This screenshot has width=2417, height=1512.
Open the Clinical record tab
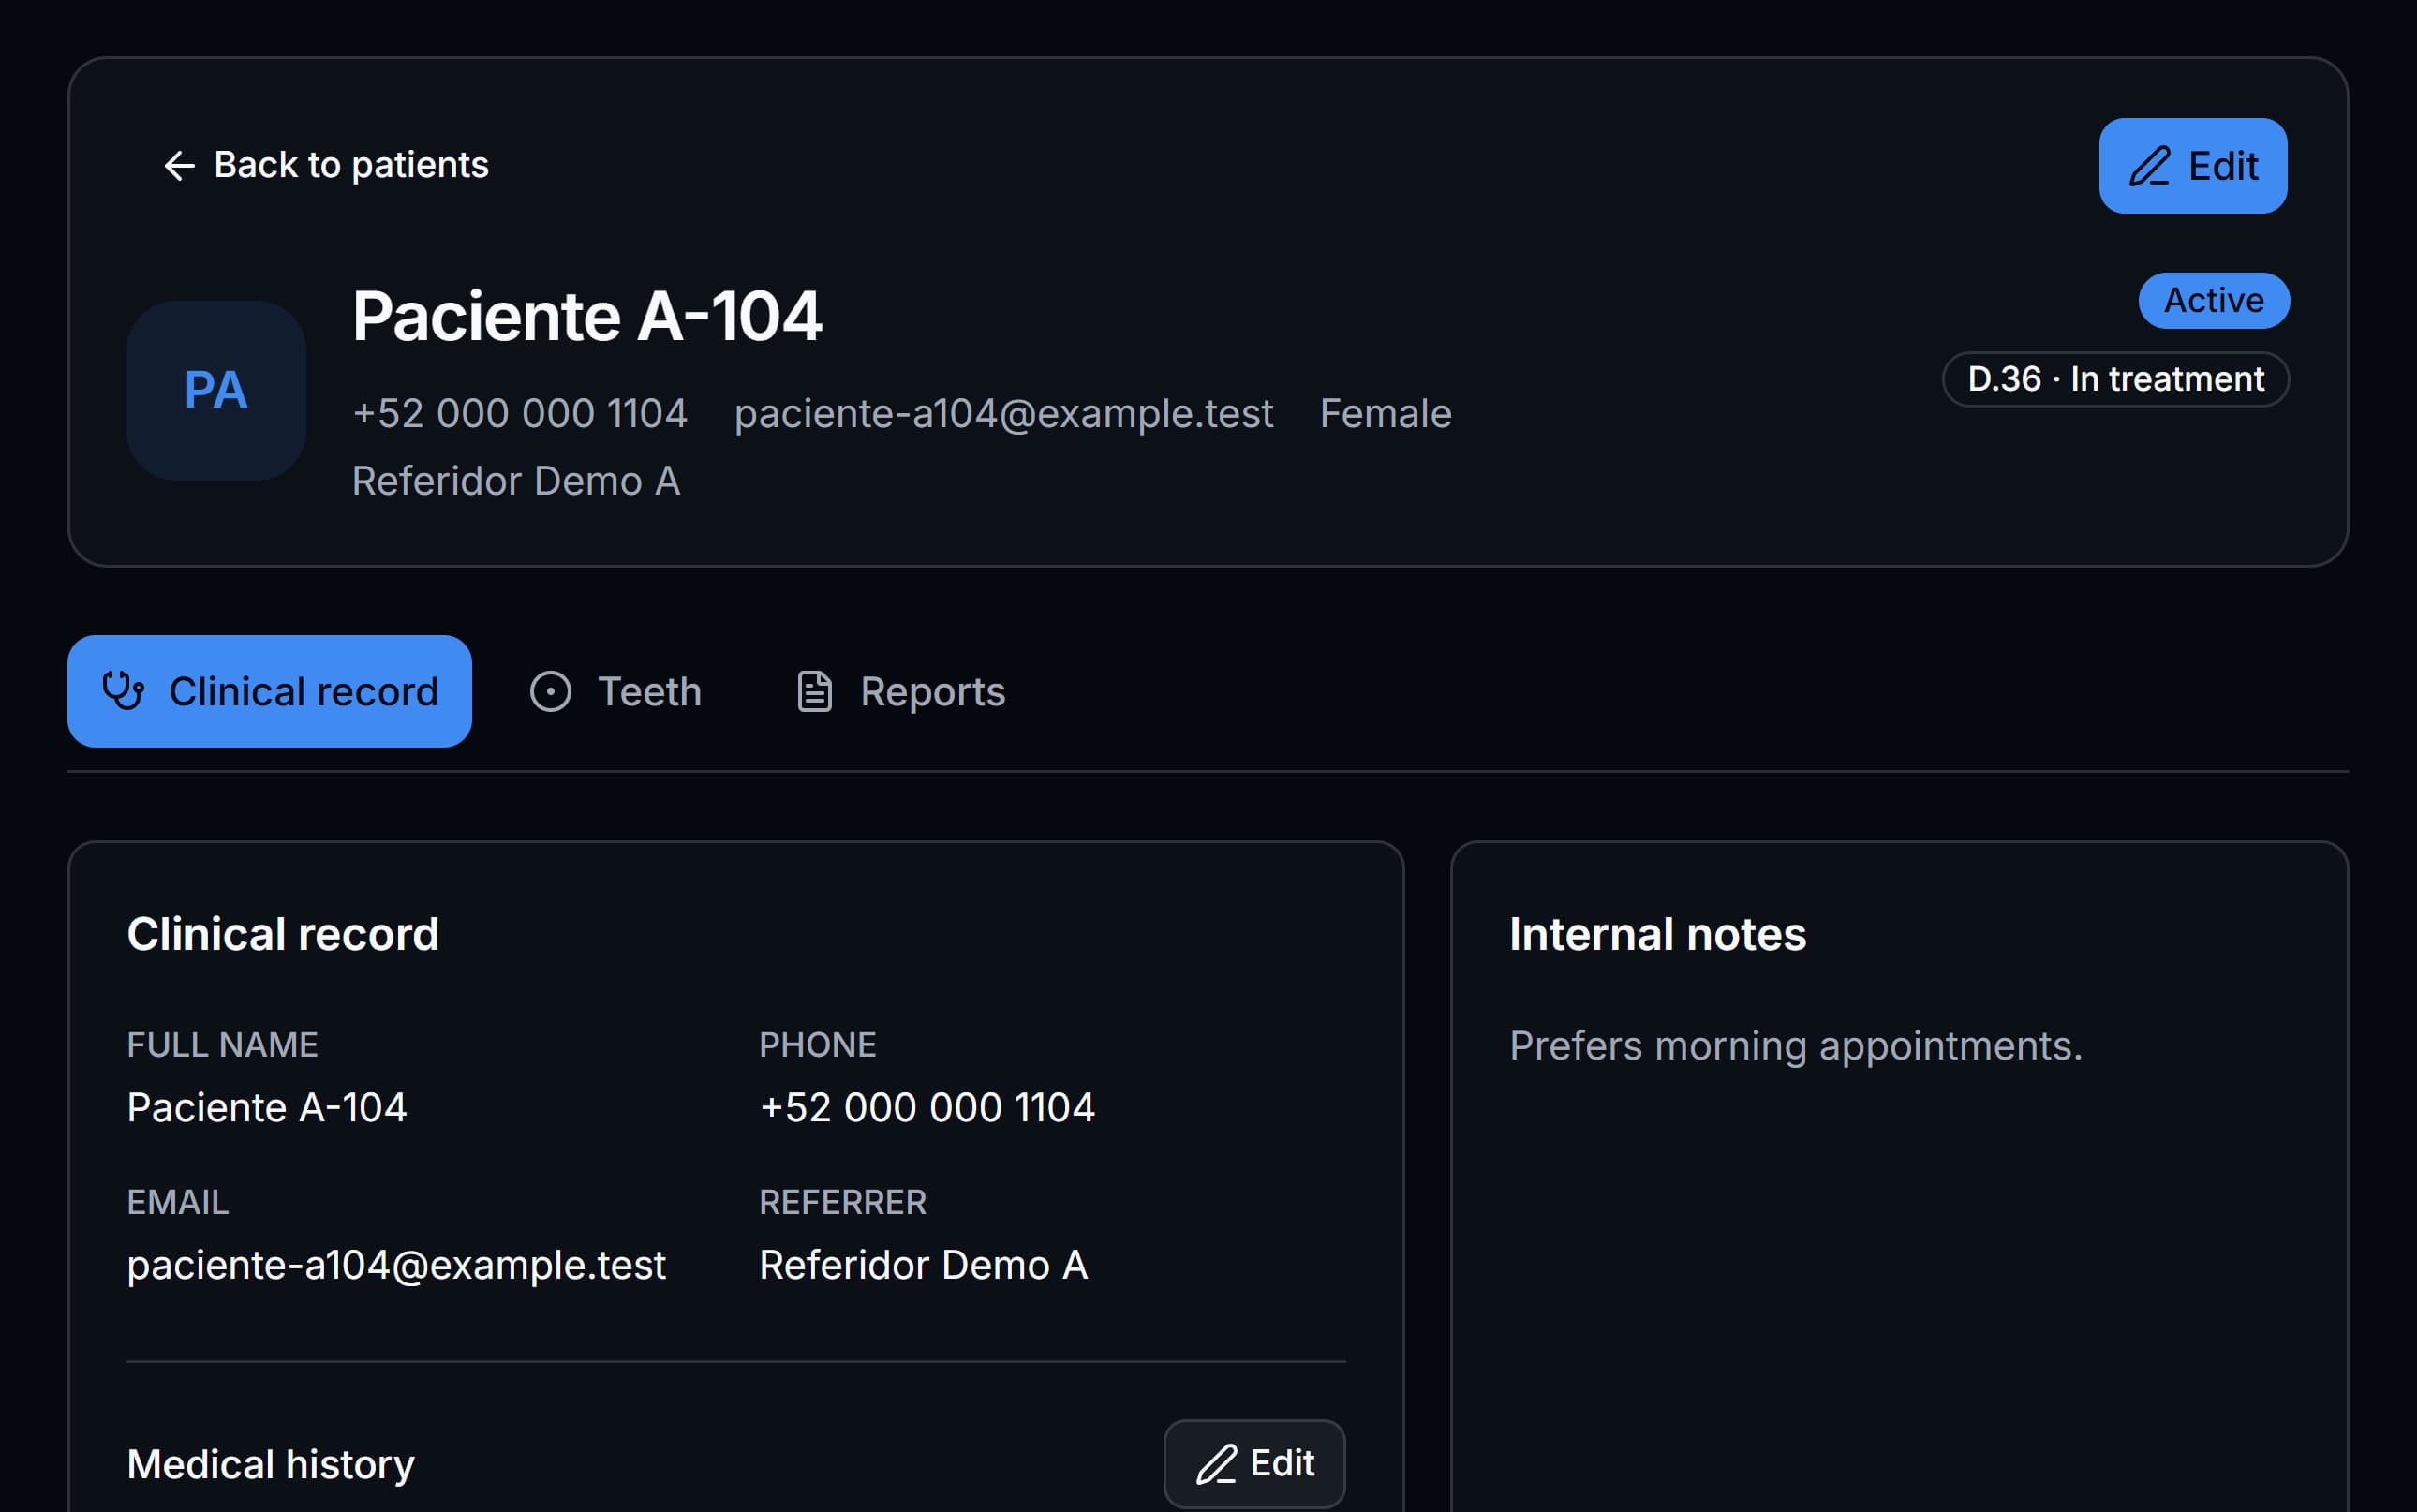tap(269, 691)
